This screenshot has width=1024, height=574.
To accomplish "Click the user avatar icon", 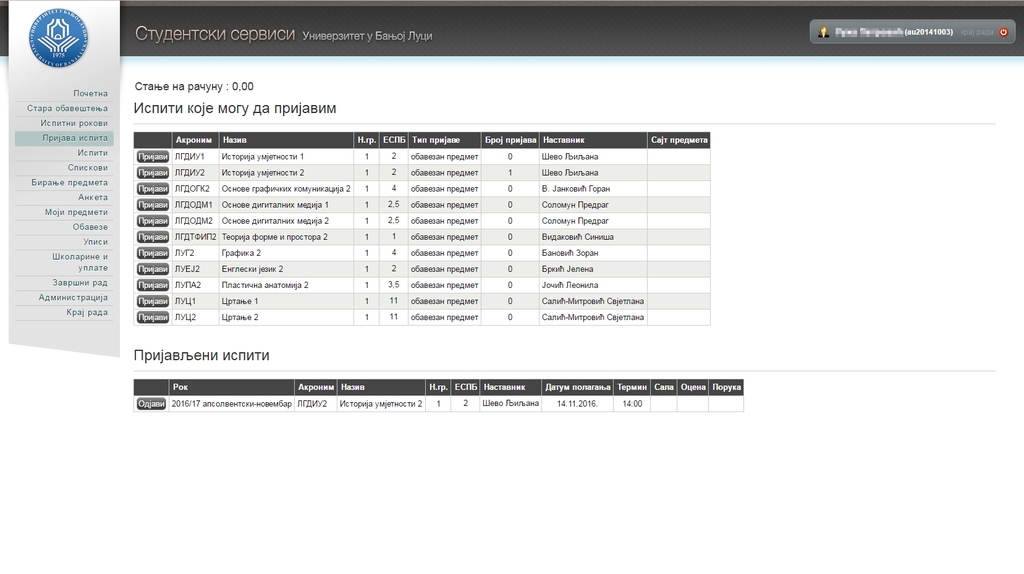I will tap(823, 32).
